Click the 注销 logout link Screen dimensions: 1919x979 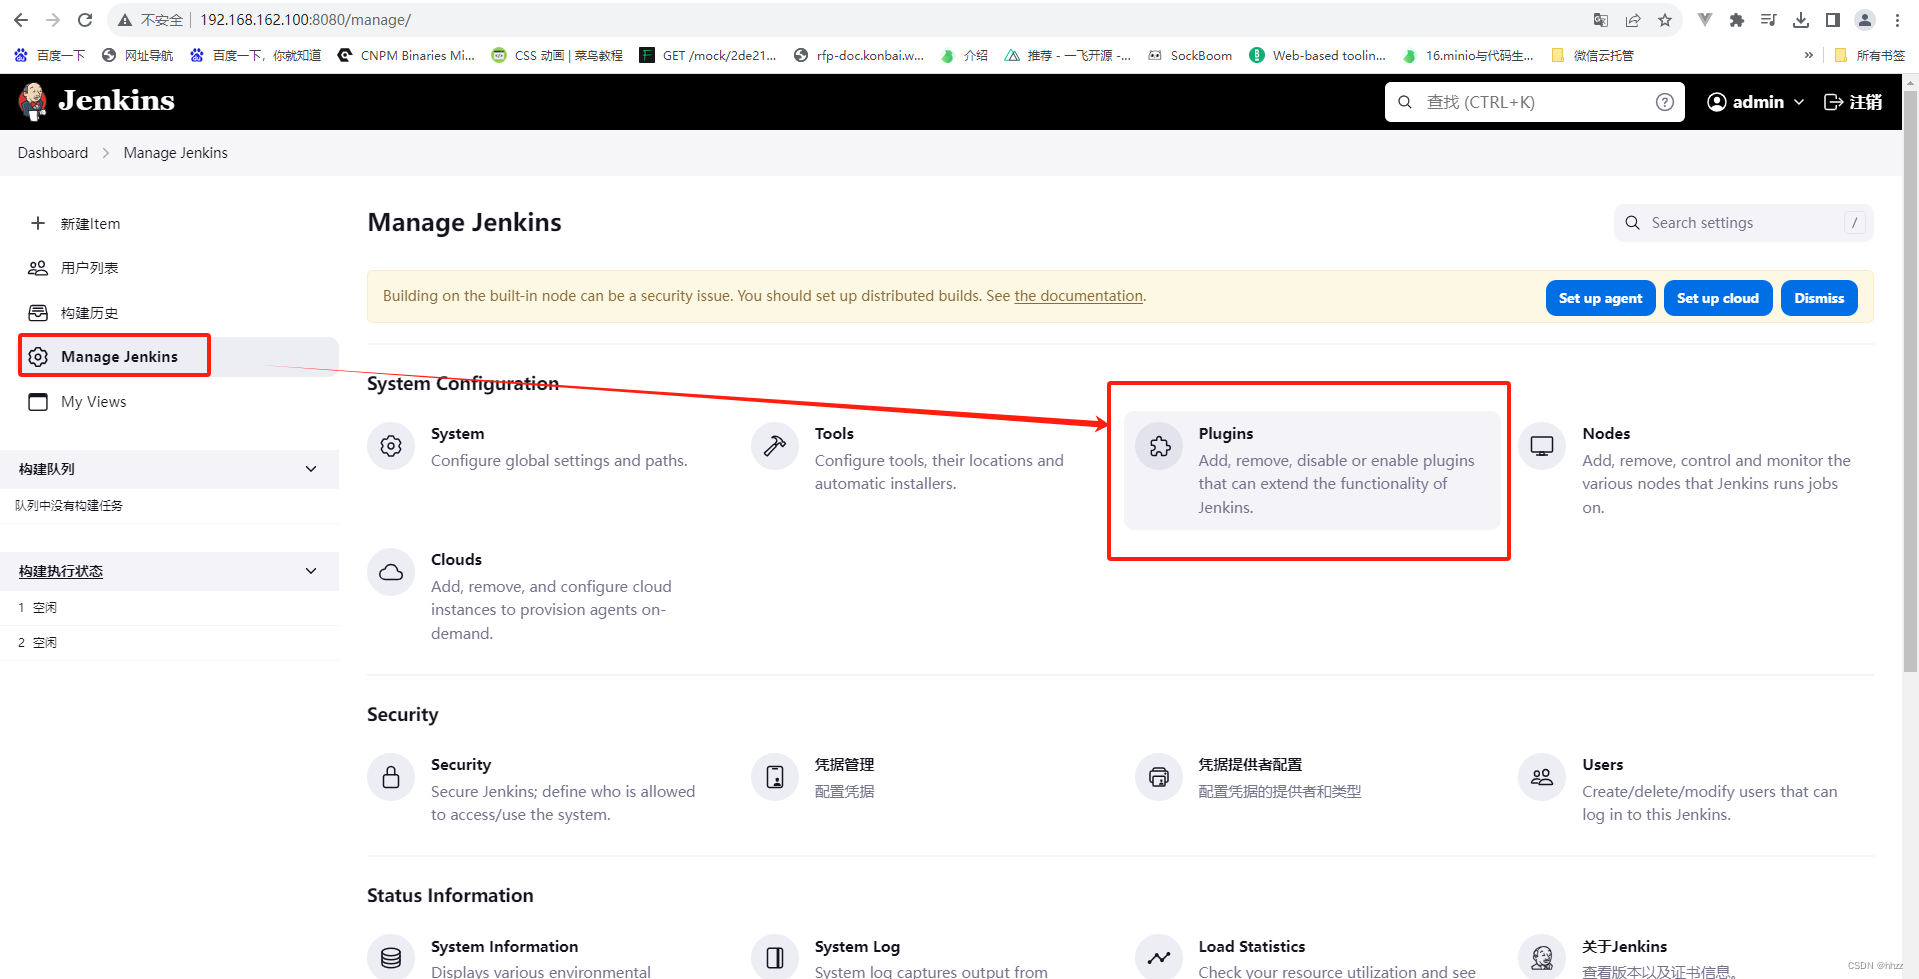coord(1853,102)
